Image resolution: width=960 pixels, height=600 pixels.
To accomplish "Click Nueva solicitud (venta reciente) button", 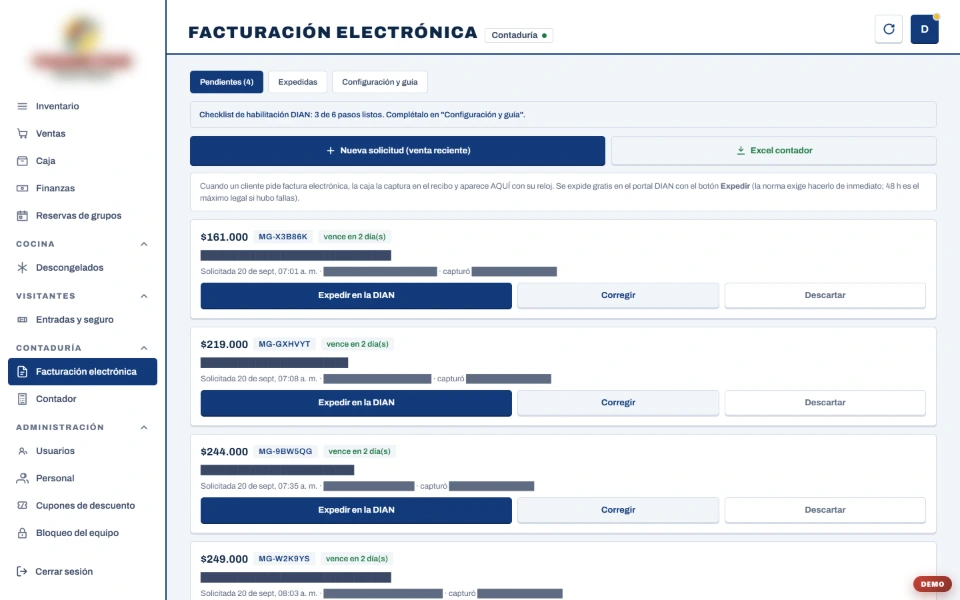I will point(397,151).
